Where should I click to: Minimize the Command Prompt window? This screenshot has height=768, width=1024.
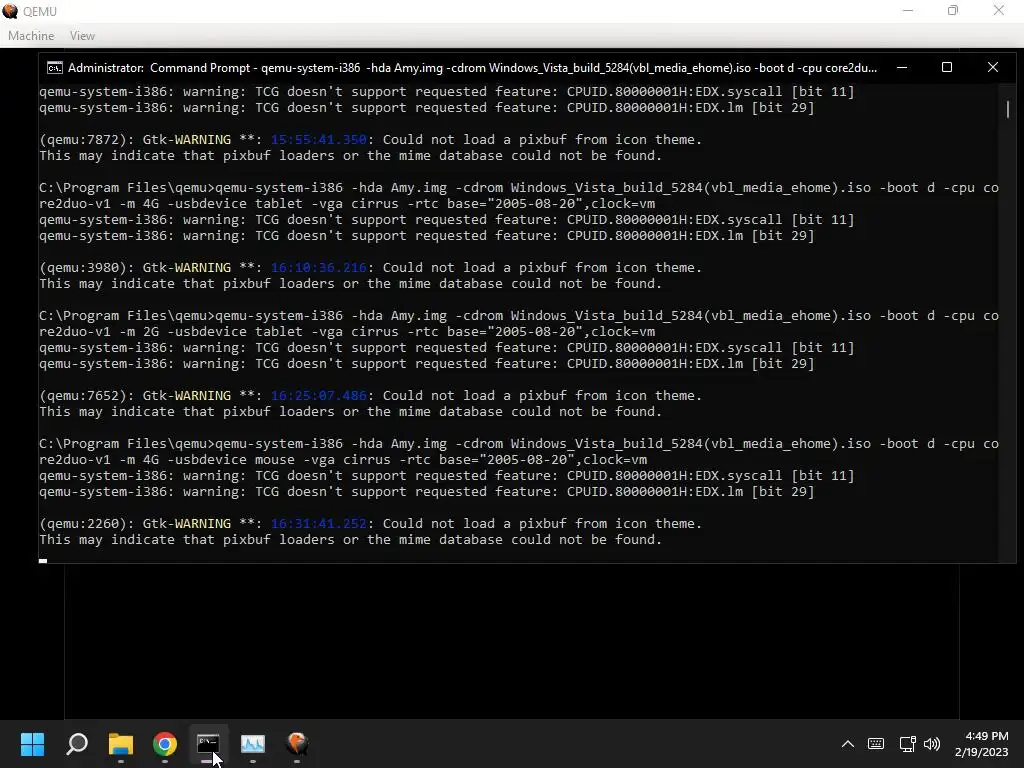tap(902, 67)
